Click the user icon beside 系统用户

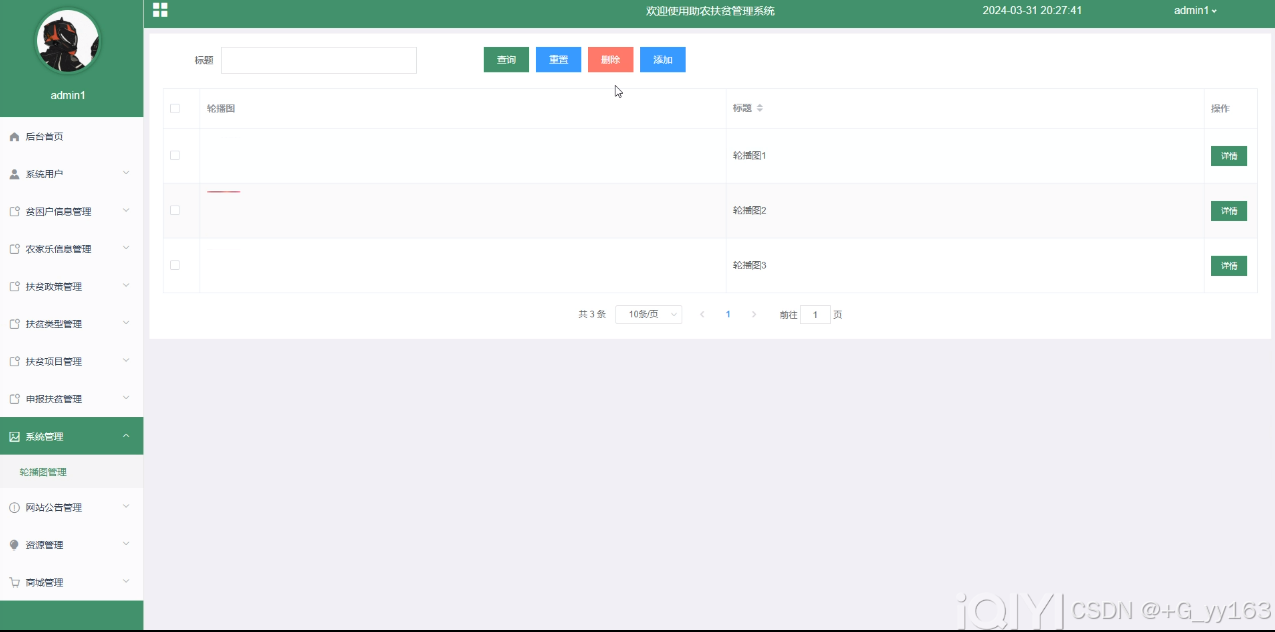[14, 174]
